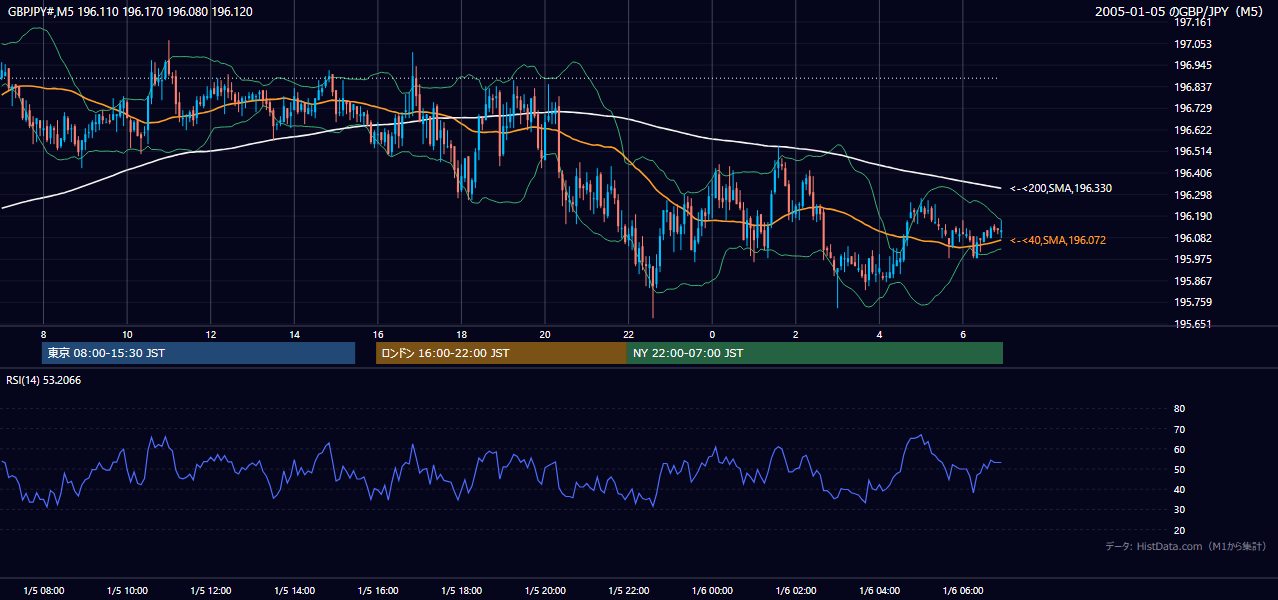This screenshot has width=1278, height=600.
Task: Click hour label 22 under the price chart
Action: [x=628, y=334]
